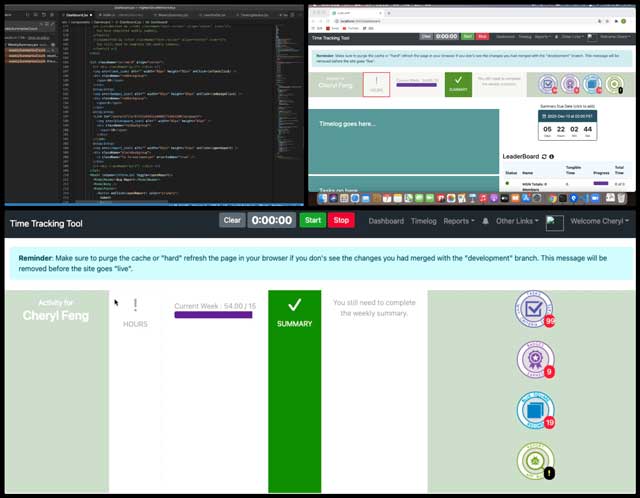Click the large blue badge showing 19
Screen dimensions: 640x498
point(534,412)
